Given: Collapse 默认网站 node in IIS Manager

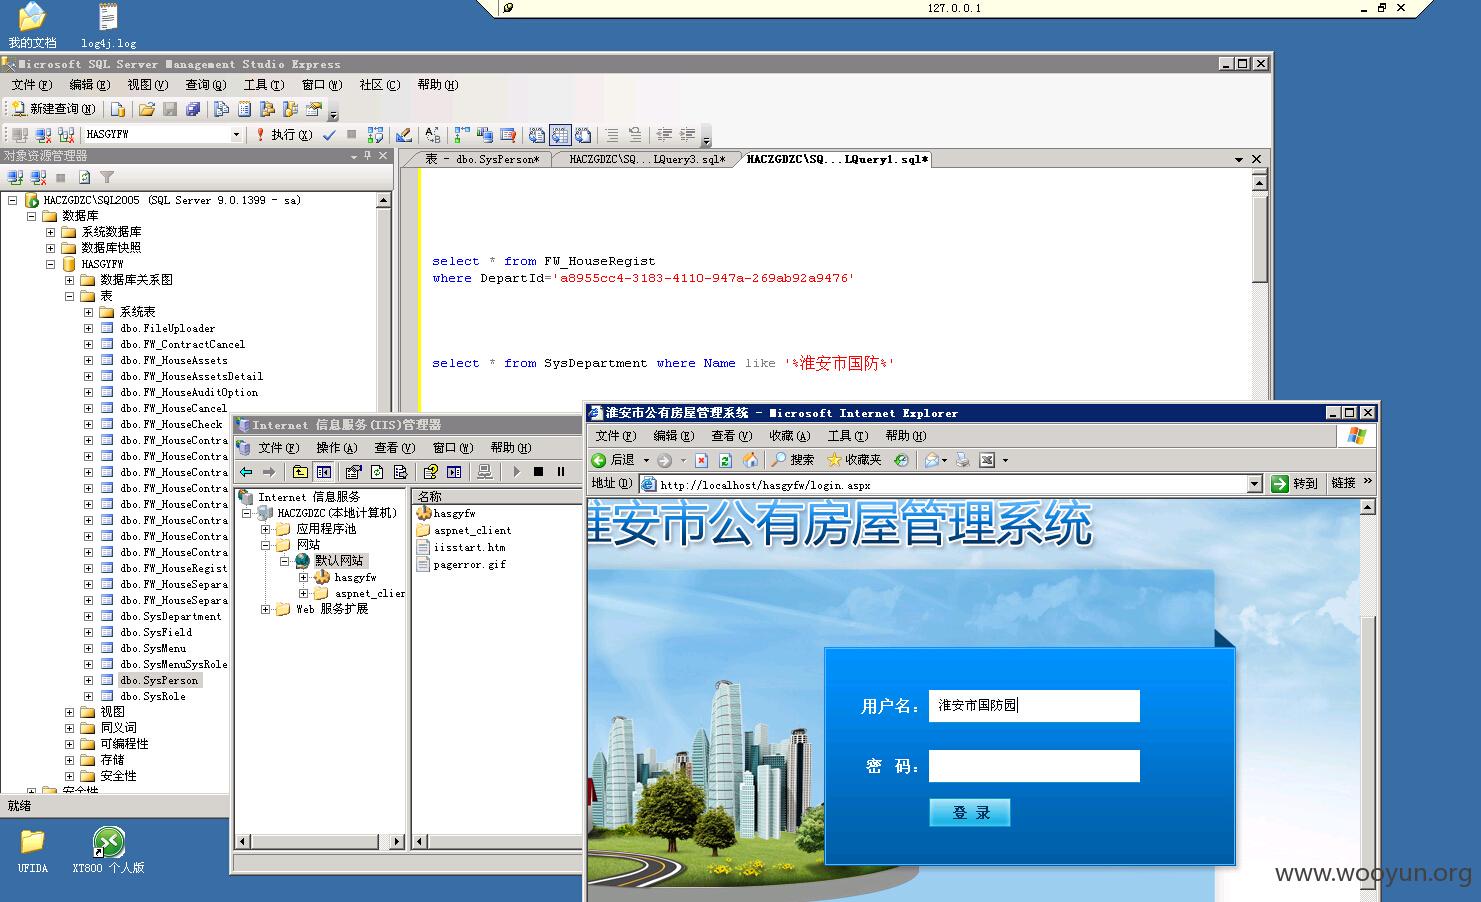Looking at the screenshot, I should click(284, 561).
